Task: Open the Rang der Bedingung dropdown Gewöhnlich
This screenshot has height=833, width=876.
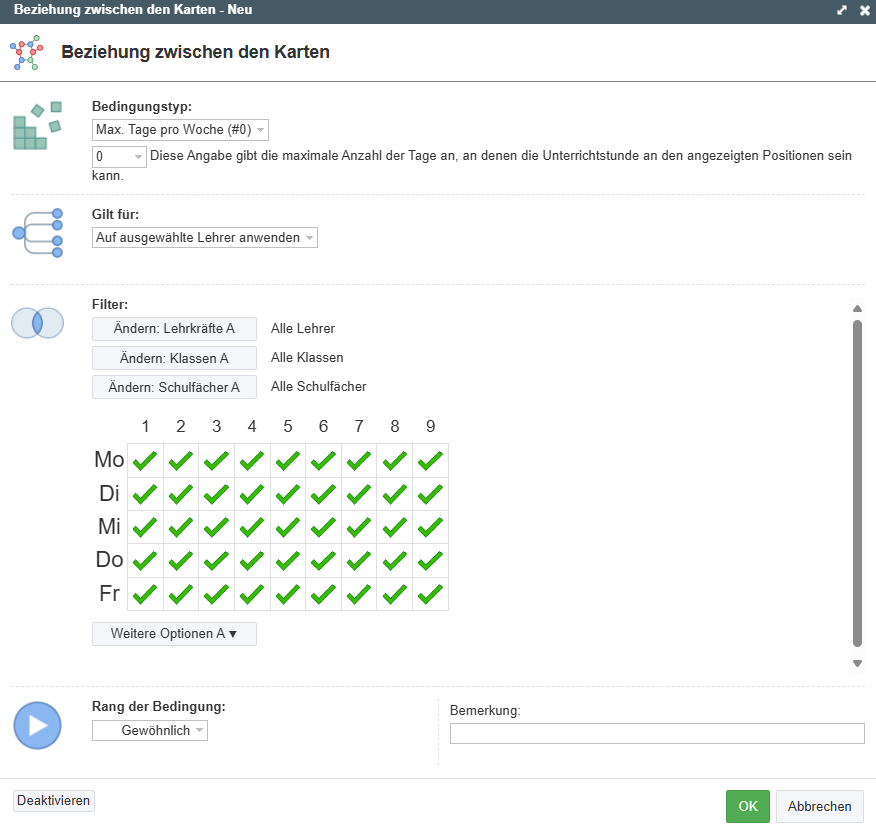Action: (x=150, y=730)
